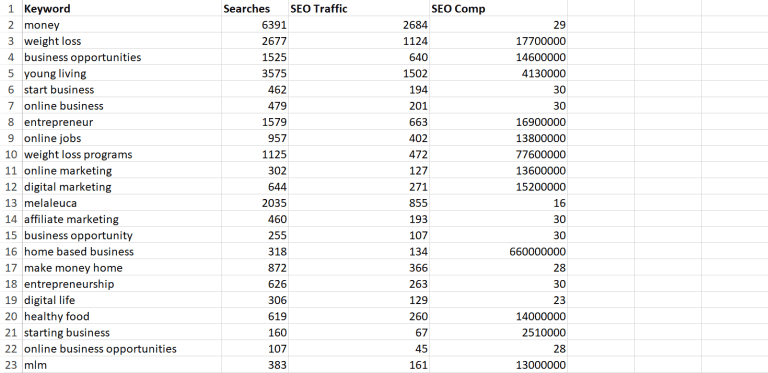
Task: Select the 'business opportunities' keyword cell
Action: pos(121,57)
